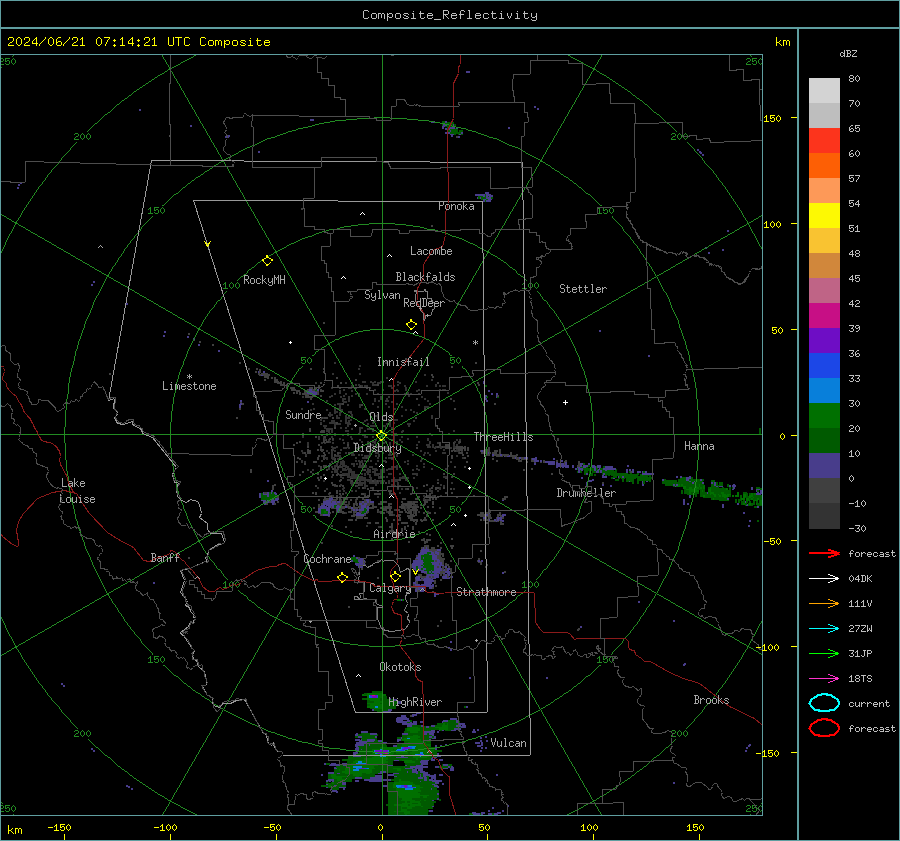This screenshot has height=841, width=900.
Task: Click the 'Innisfail' city label
Action: click(403, 362)
